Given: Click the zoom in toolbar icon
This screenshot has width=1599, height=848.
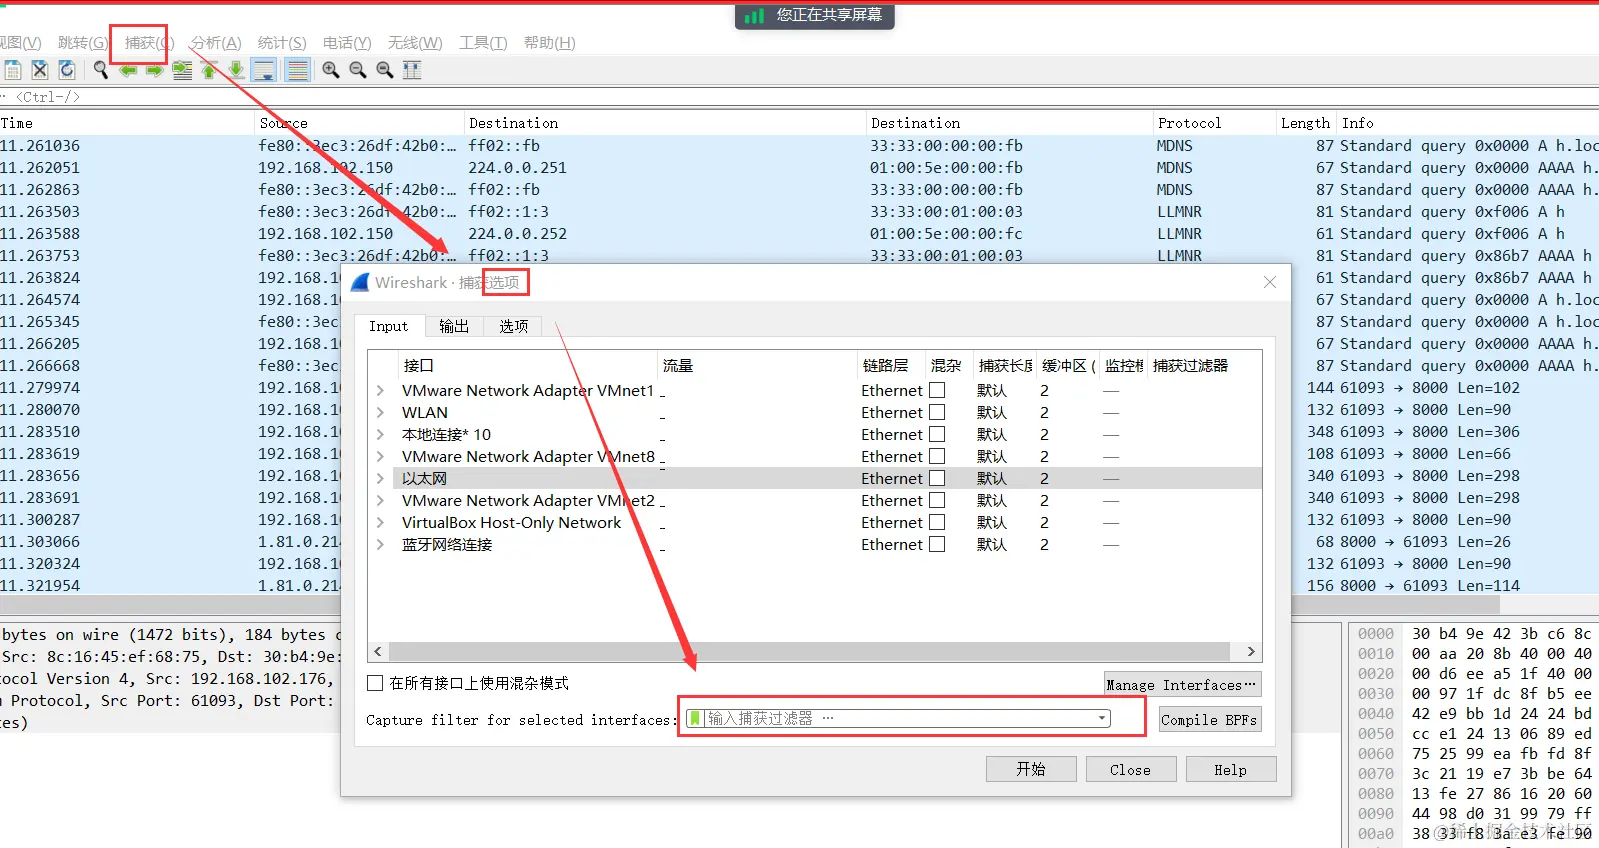Looking at the screenshot, I should click(331, 70).
